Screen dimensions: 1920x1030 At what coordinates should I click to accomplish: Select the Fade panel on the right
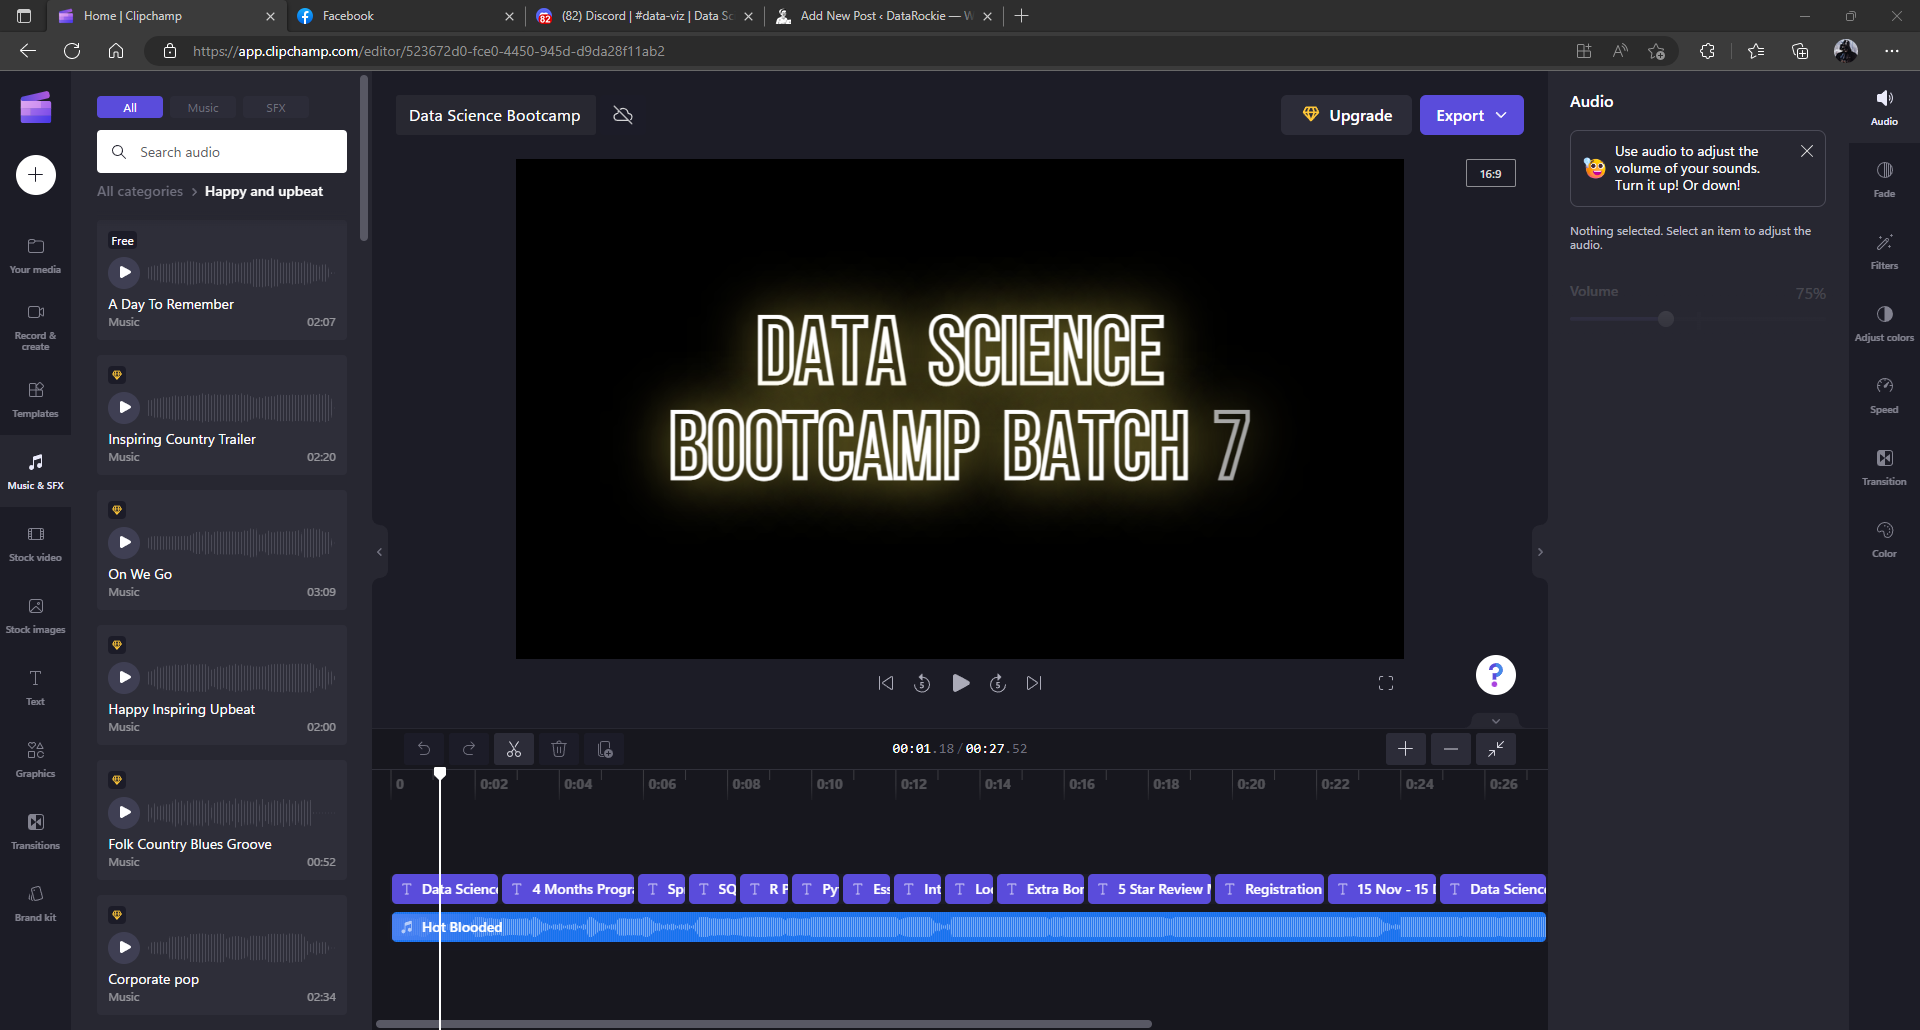point(1883,178)
